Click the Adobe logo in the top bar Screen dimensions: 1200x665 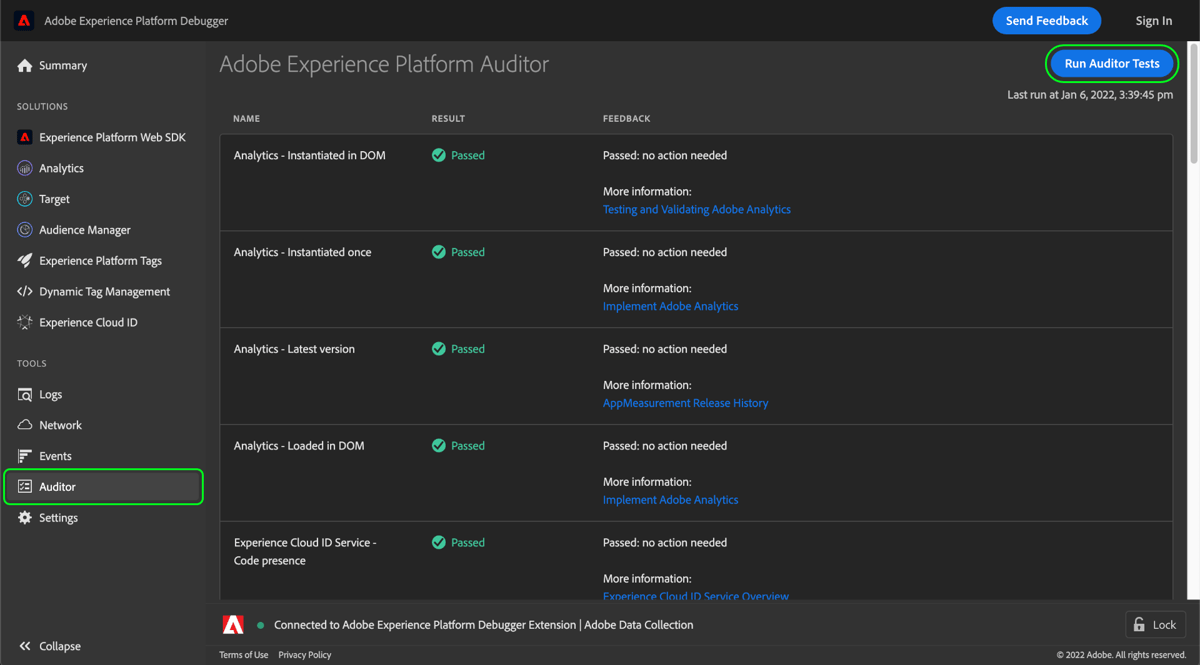tap(24, 20)
